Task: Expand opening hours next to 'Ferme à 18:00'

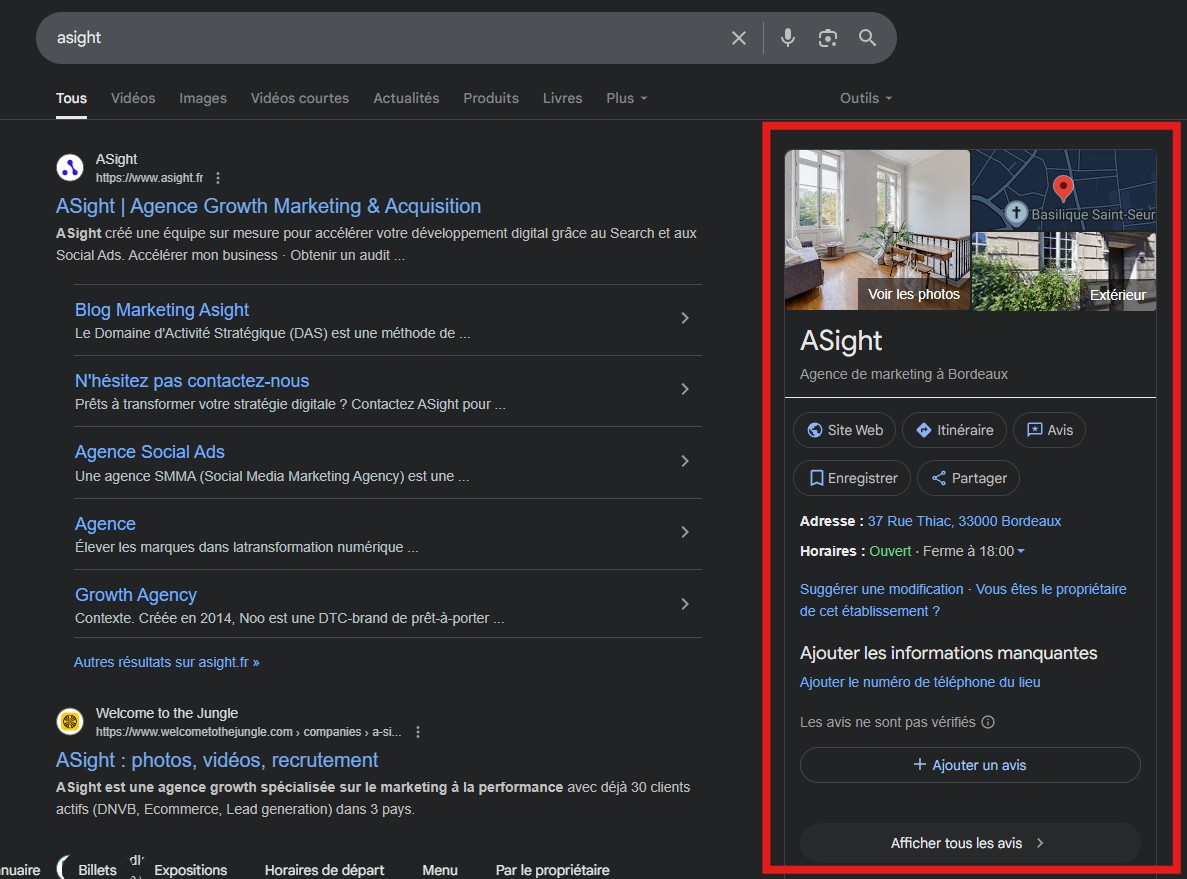Action: [x=1020, y=552]
